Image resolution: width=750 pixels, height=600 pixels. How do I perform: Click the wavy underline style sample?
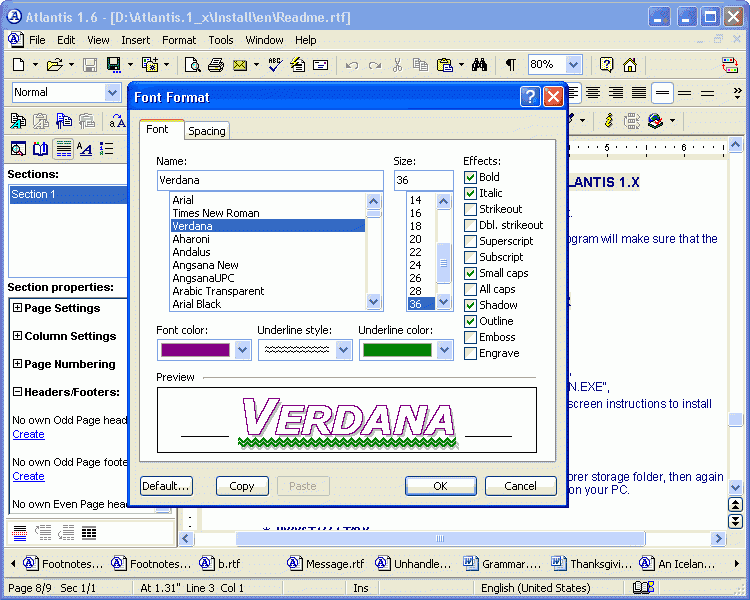[297, 350]
